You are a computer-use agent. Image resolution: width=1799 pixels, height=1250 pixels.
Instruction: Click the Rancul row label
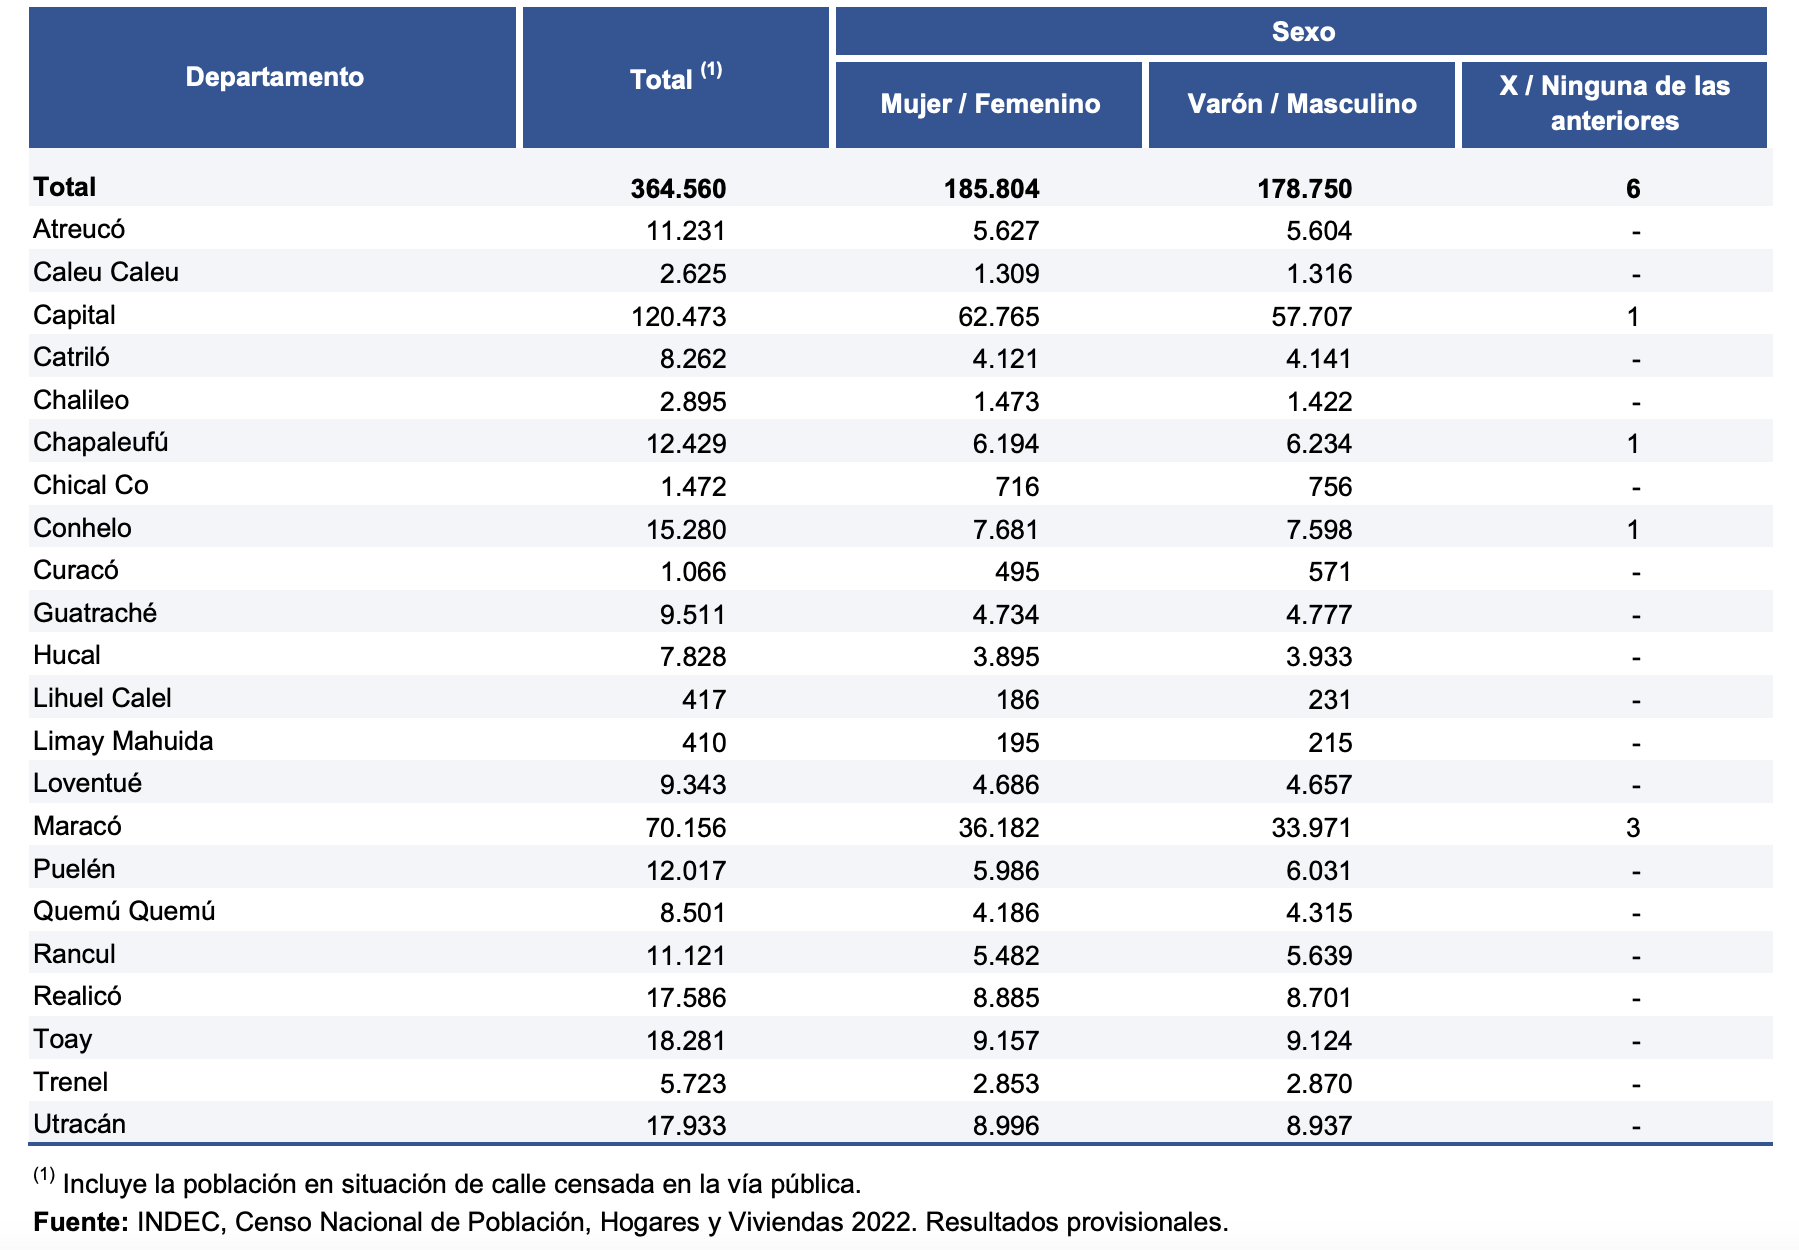point(74,954)
